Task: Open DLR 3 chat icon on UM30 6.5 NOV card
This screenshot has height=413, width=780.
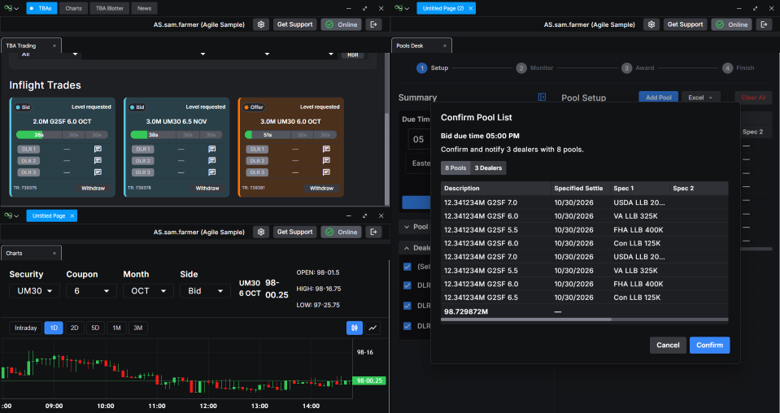Action: [212, 172]
